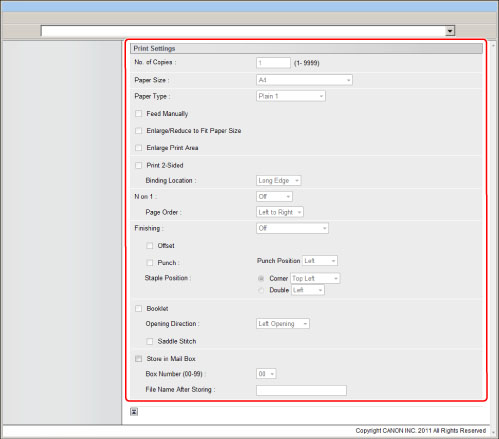499x439 pixels.
Task: Check the Enlarge Print Area option
Action: (139, 148)
